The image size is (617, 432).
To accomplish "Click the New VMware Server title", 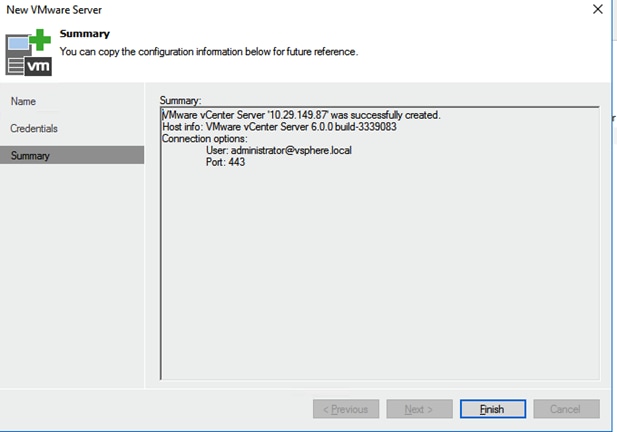I will (54, 10).
